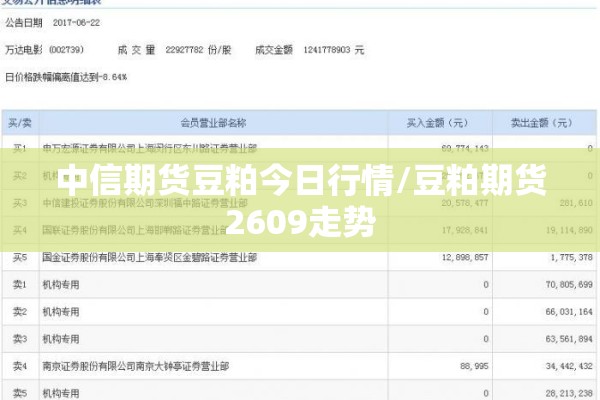600x400 pixels.
Task: Click the 买3 row label
Action: [x=20, y=202]
